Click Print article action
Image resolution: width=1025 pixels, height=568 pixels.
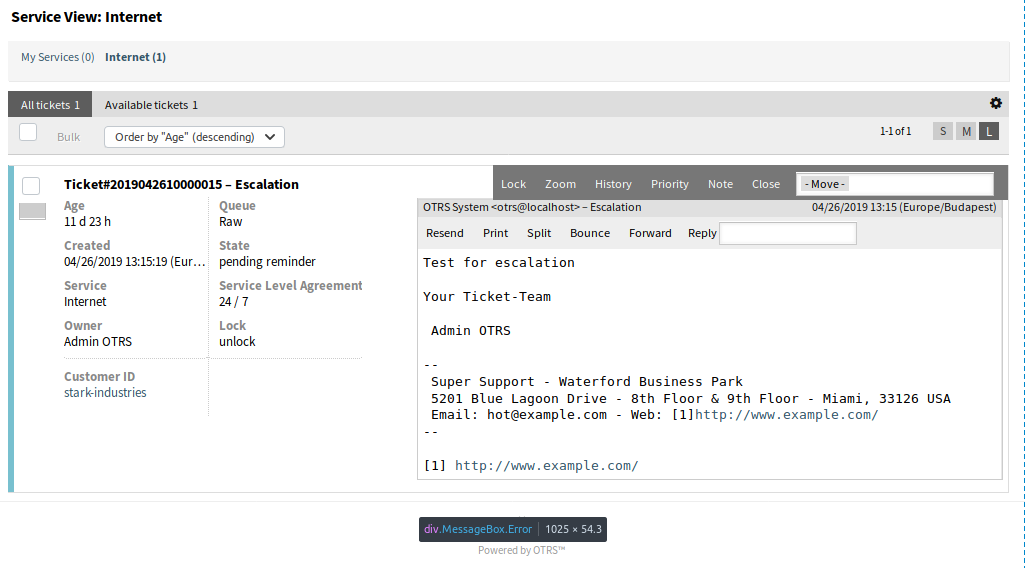[496, 233]
